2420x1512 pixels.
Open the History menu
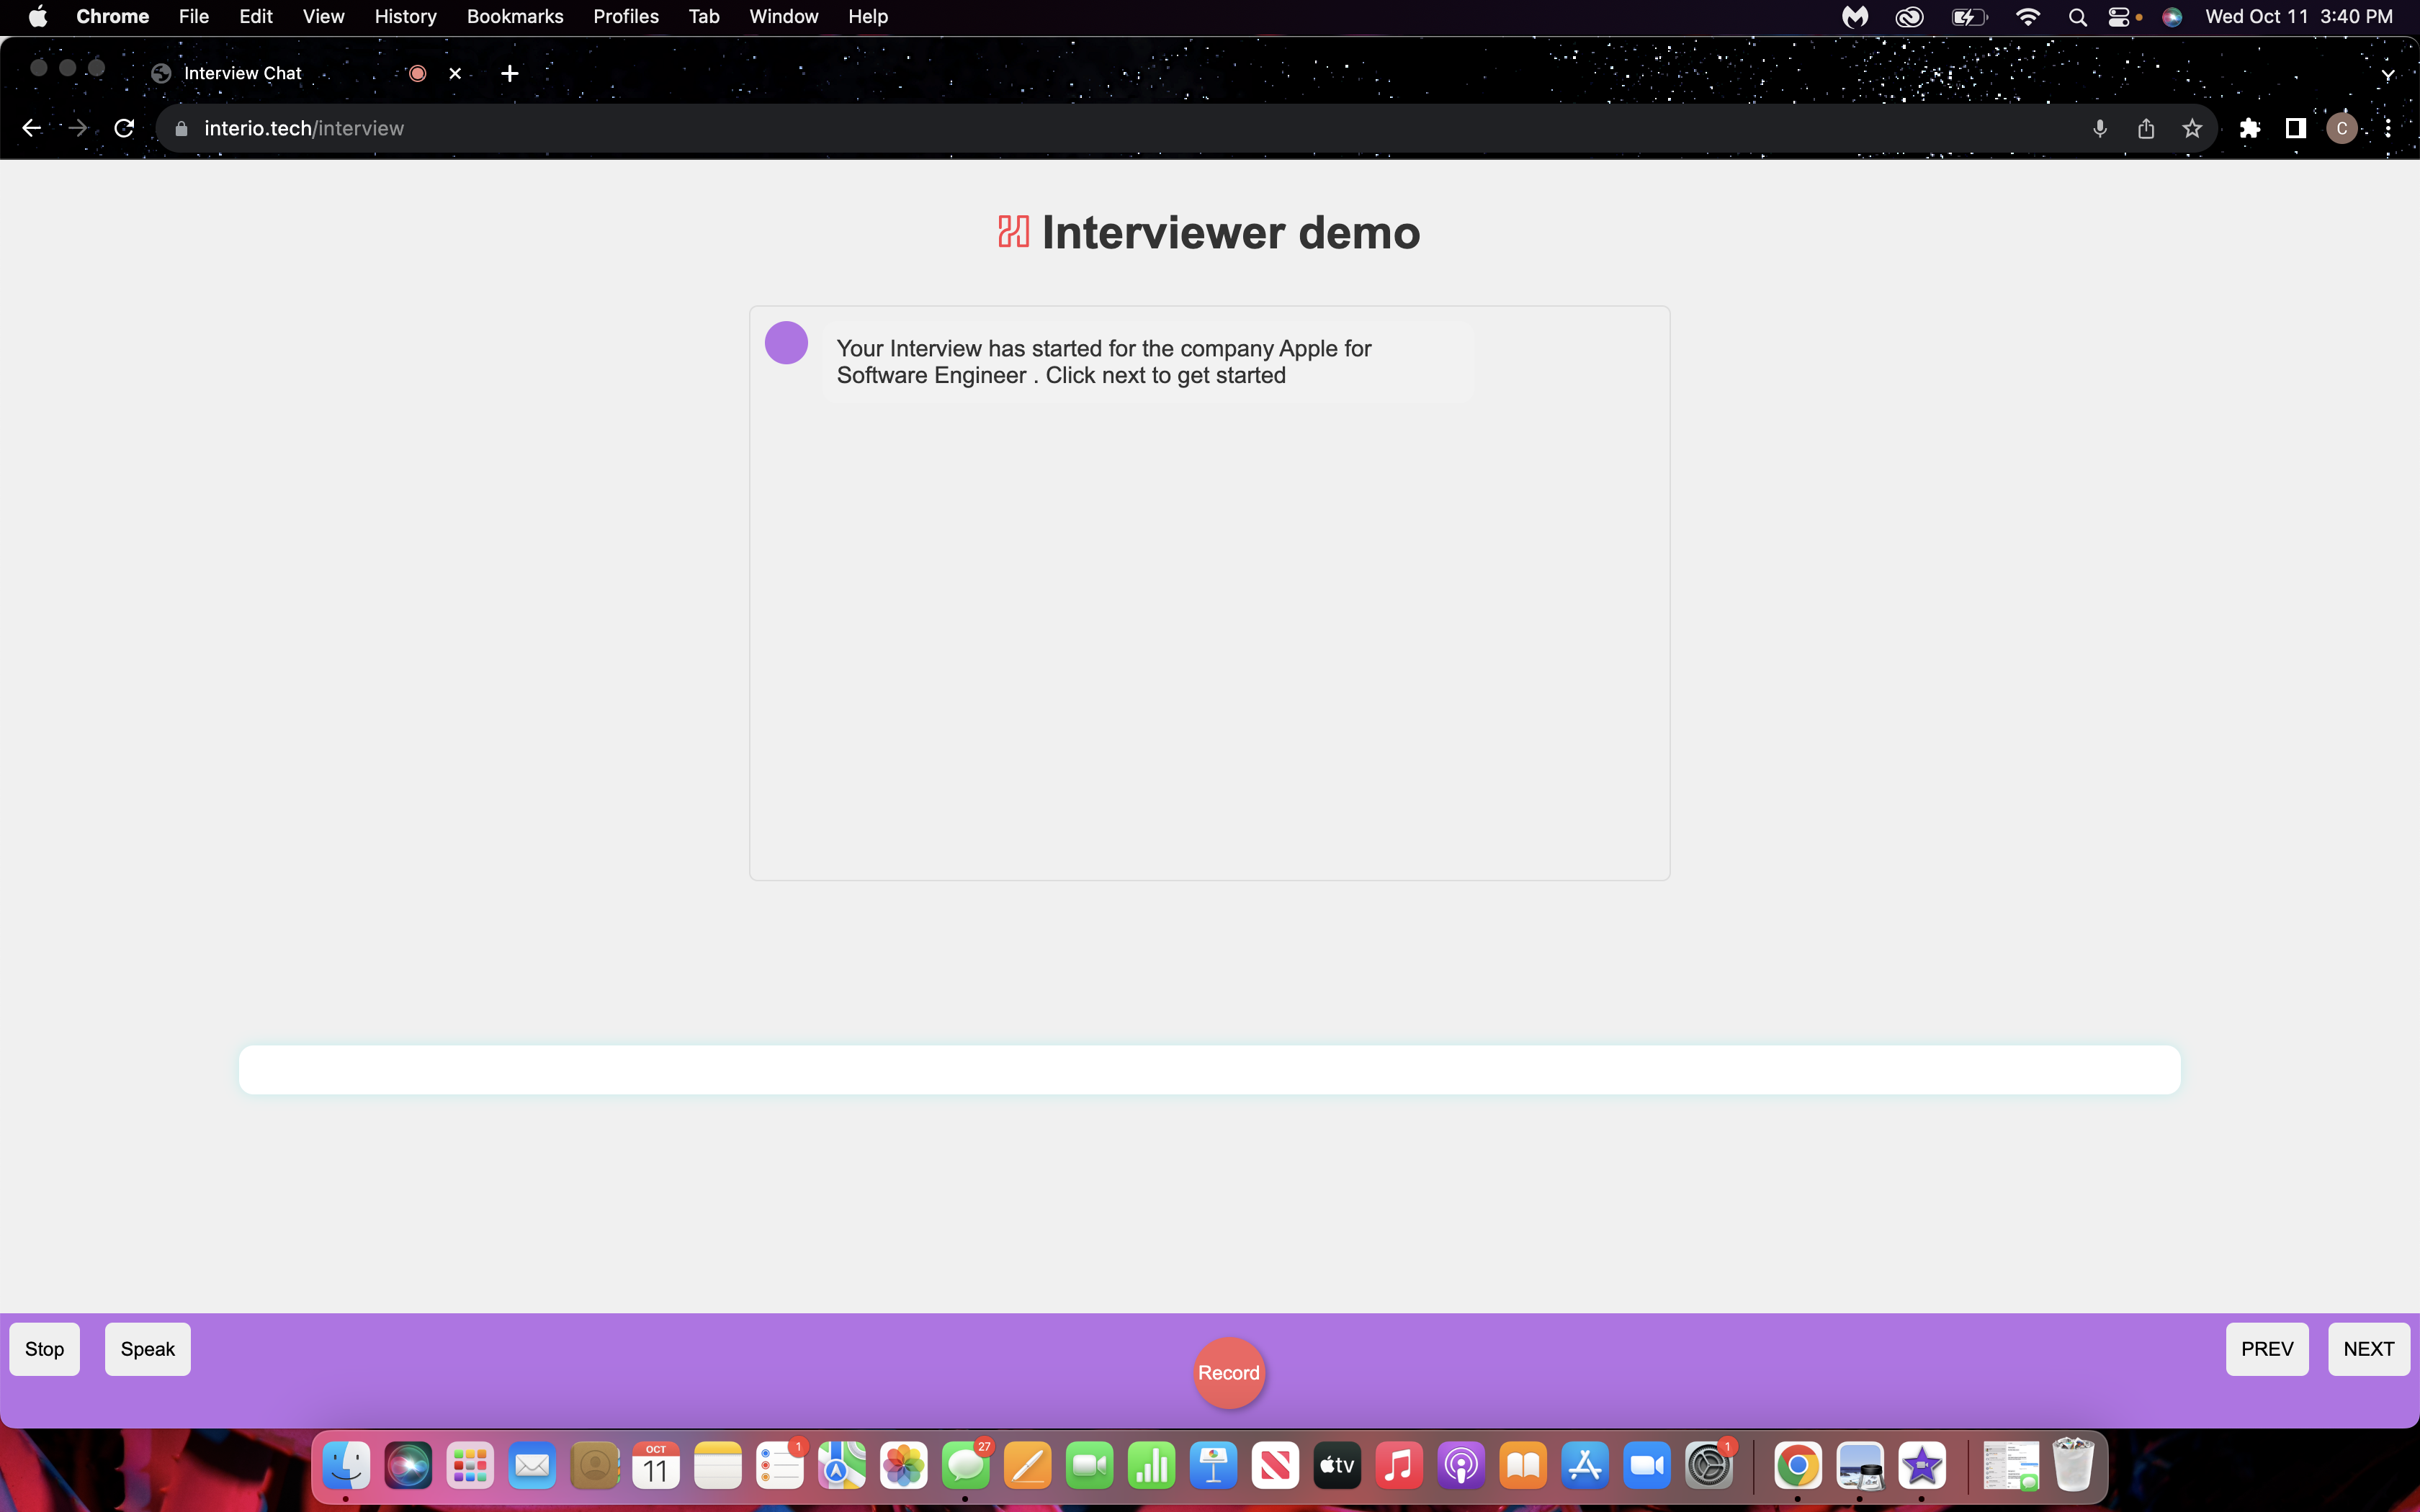pos(405,16)
